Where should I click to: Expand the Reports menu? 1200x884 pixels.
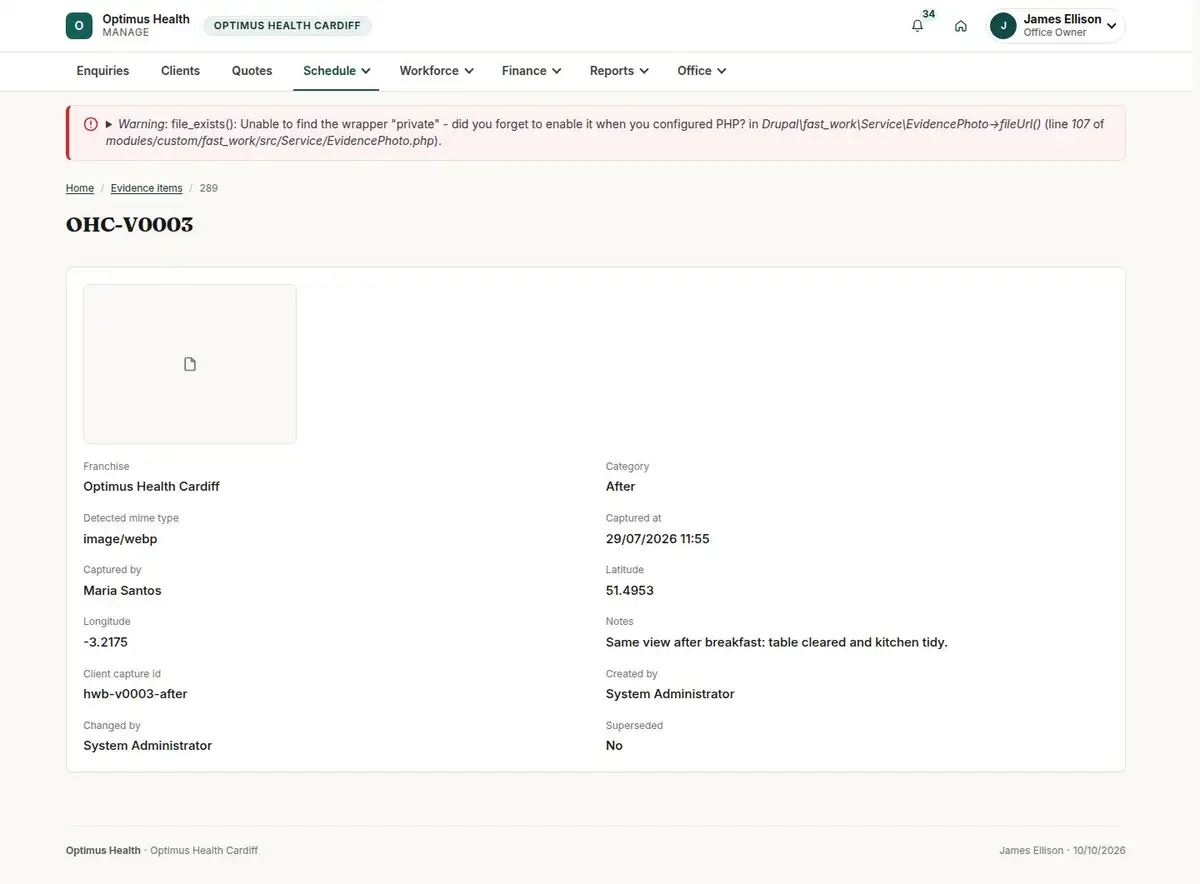click(x=619, y=71)
